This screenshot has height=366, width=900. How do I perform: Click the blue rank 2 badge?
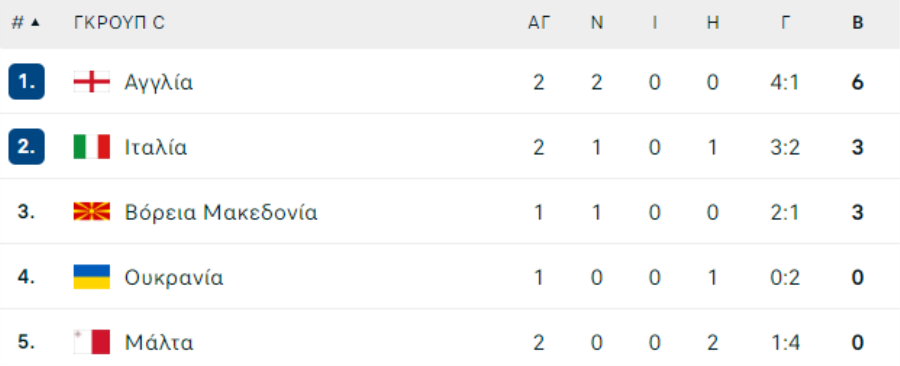click(x=26, y=147)
